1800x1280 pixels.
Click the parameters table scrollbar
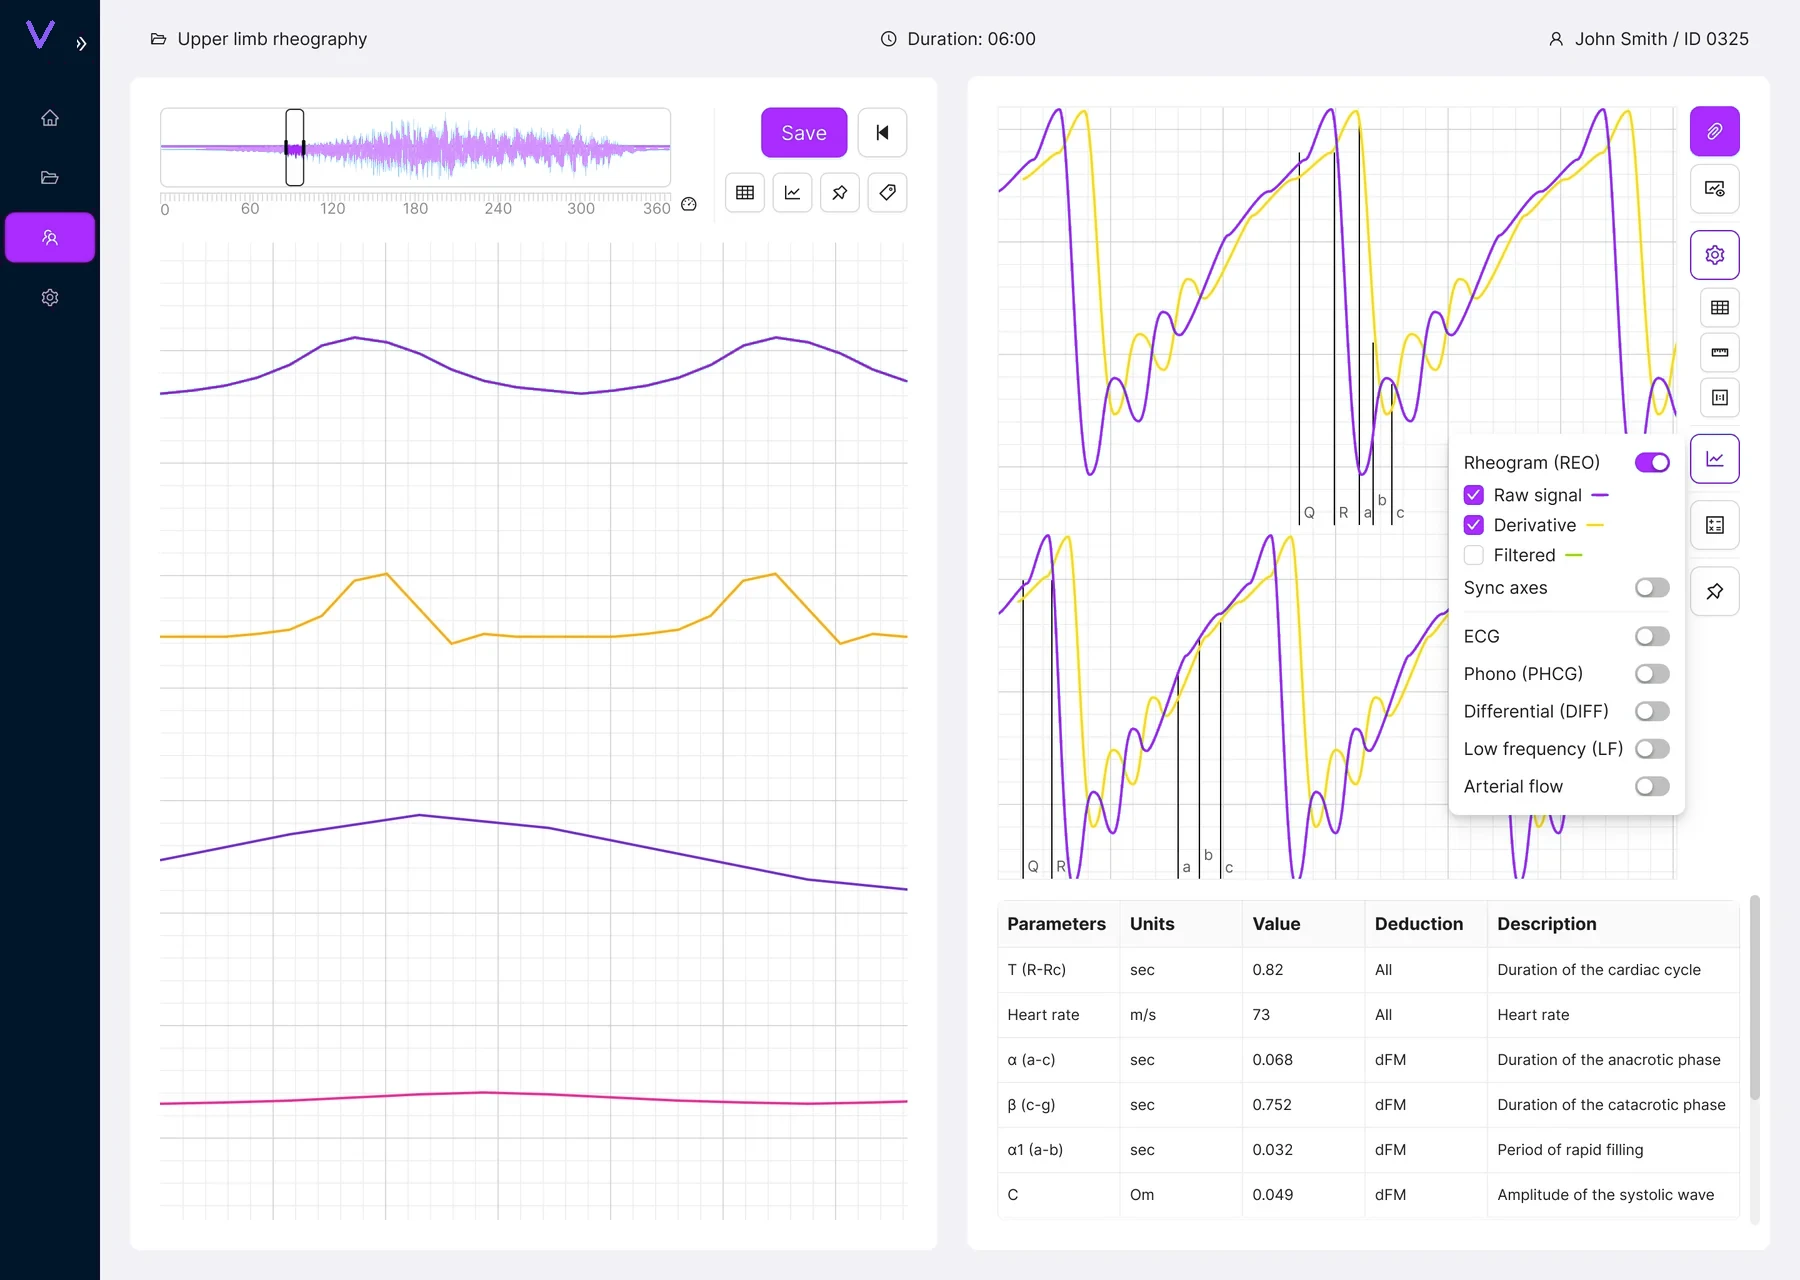pos(1755,998)
